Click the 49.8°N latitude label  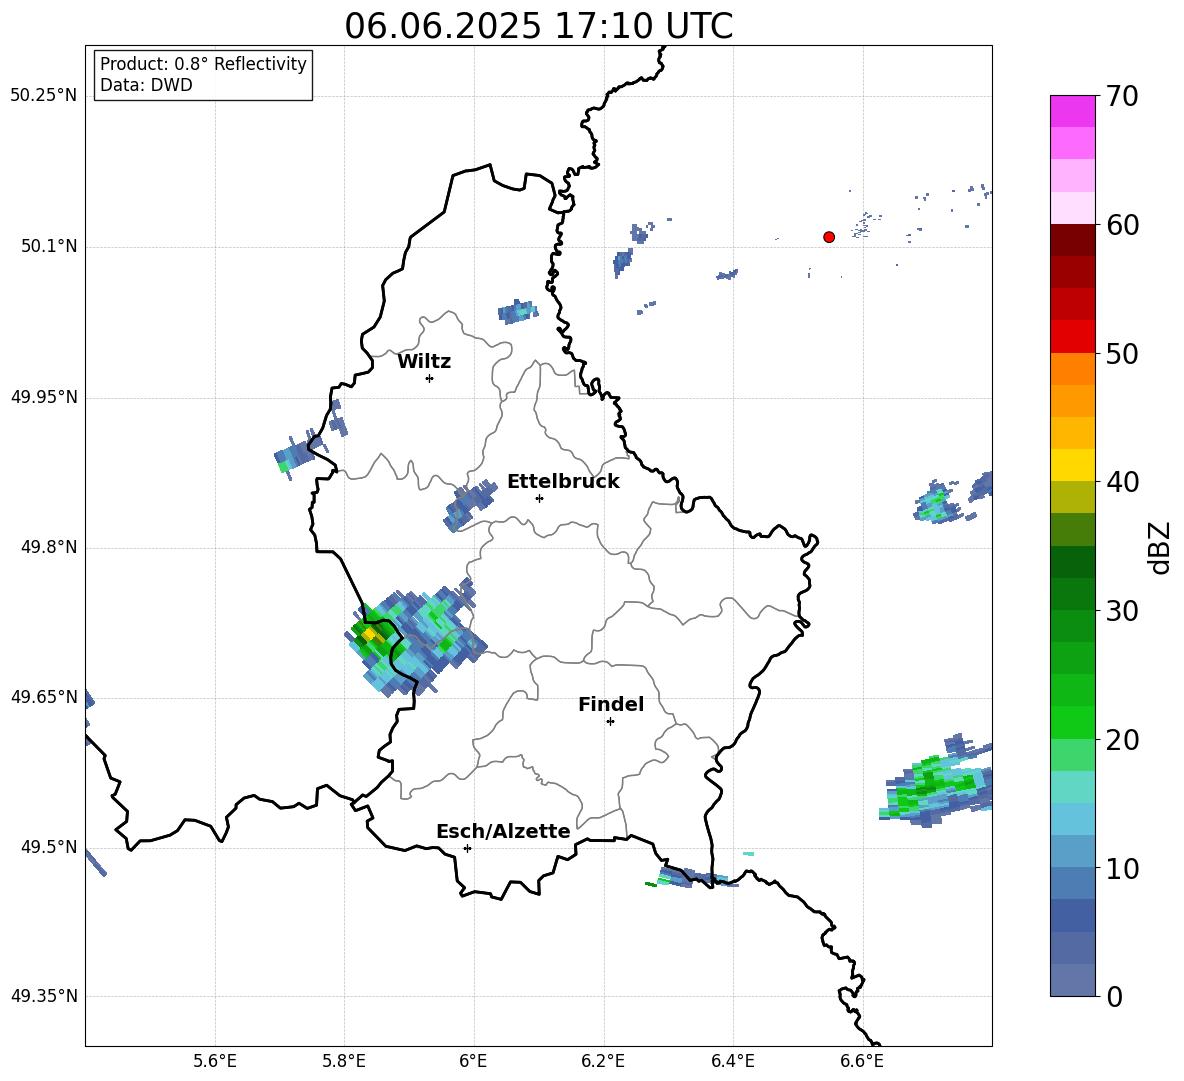49,547
